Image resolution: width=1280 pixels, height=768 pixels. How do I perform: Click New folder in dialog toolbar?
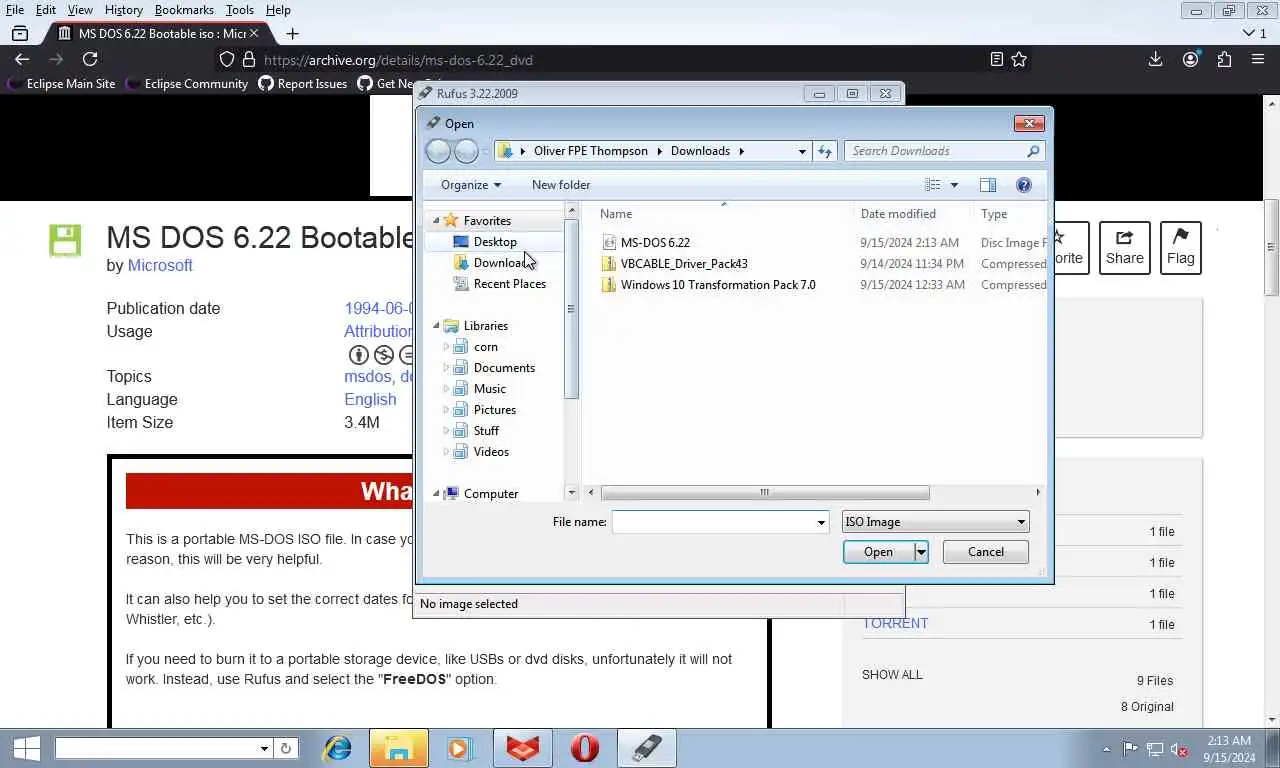tap(561, 185)
